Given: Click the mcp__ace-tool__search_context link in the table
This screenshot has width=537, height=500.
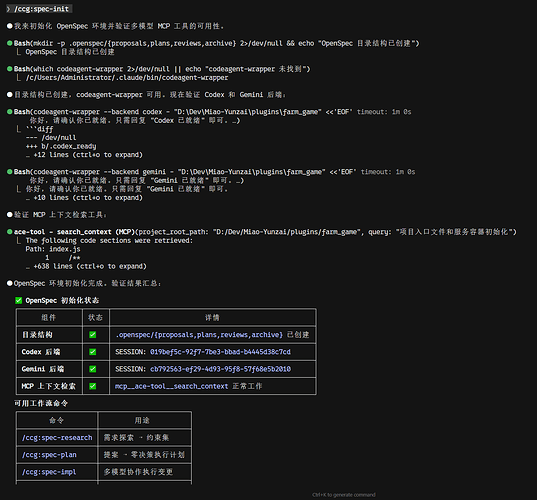Looking at the screenshot, I should pyautogui.click(x=172, y=386).
